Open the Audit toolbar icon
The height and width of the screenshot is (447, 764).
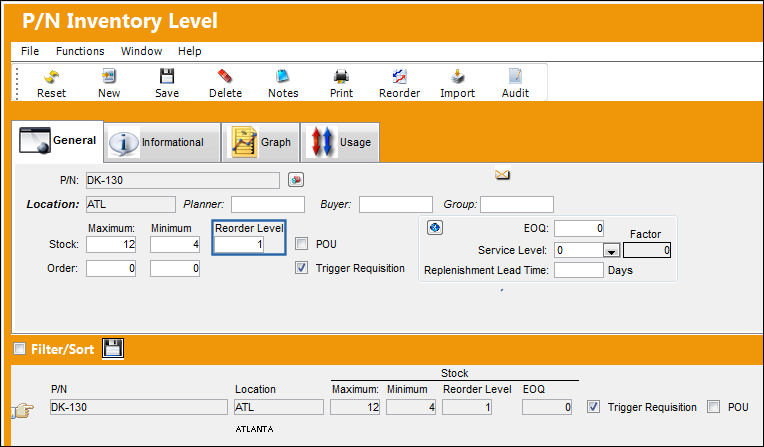(x=515, y=77)
